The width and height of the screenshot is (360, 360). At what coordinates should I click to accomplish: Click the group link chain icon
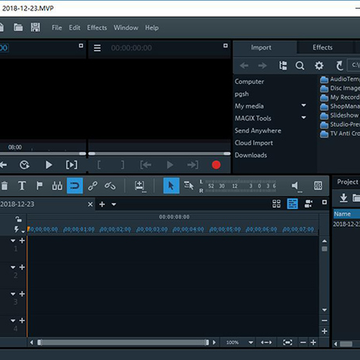92,186
